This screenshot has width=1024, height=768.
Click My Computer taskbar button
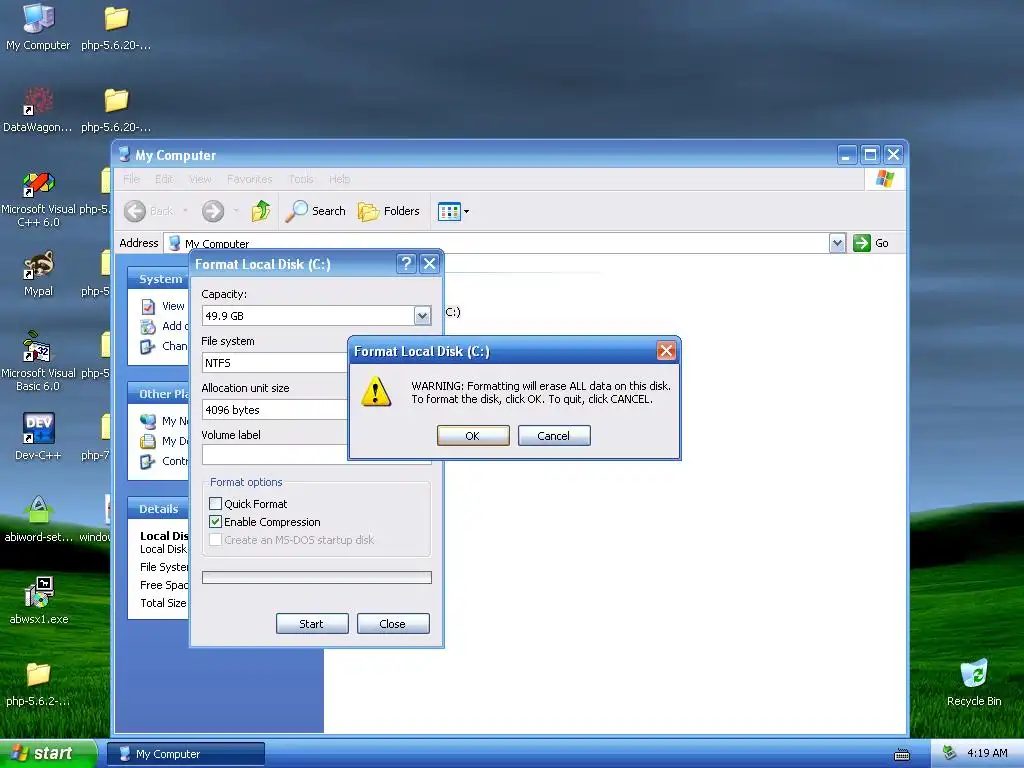186,754
